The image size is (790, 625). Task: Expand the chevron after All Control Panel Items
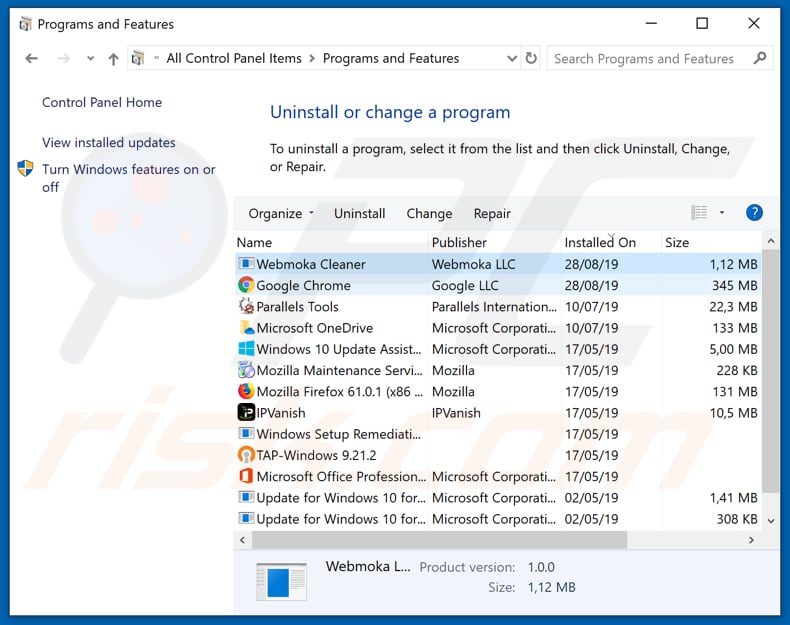(312, 58)
